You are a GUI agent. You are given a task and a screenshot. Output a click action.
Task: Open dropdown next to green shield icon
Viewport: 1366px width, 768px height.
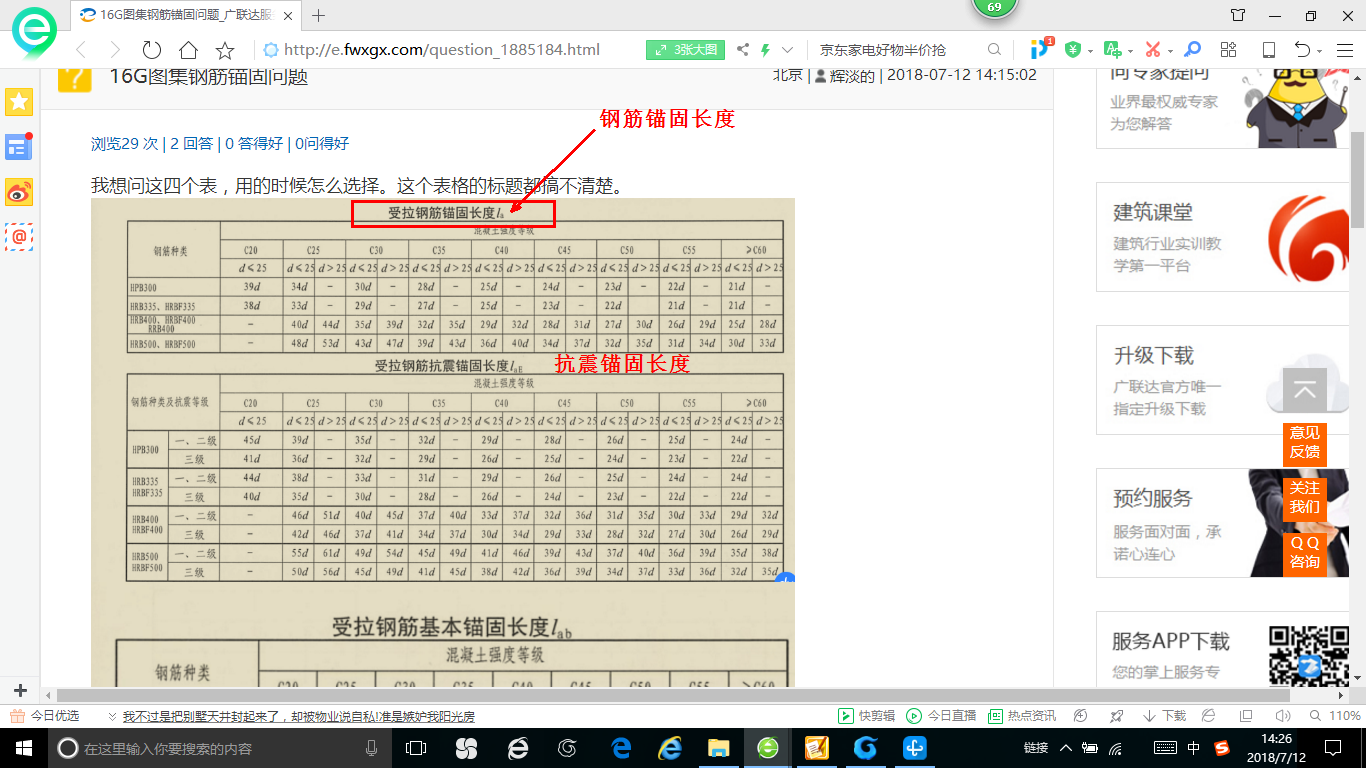pyautogui.click(x=1089, y=51)
